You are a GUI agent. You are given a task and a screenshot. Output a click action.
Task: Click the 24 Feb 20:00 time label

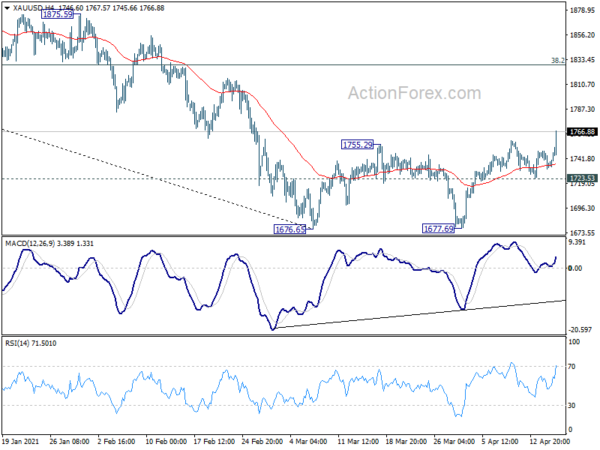coord(262,441)
